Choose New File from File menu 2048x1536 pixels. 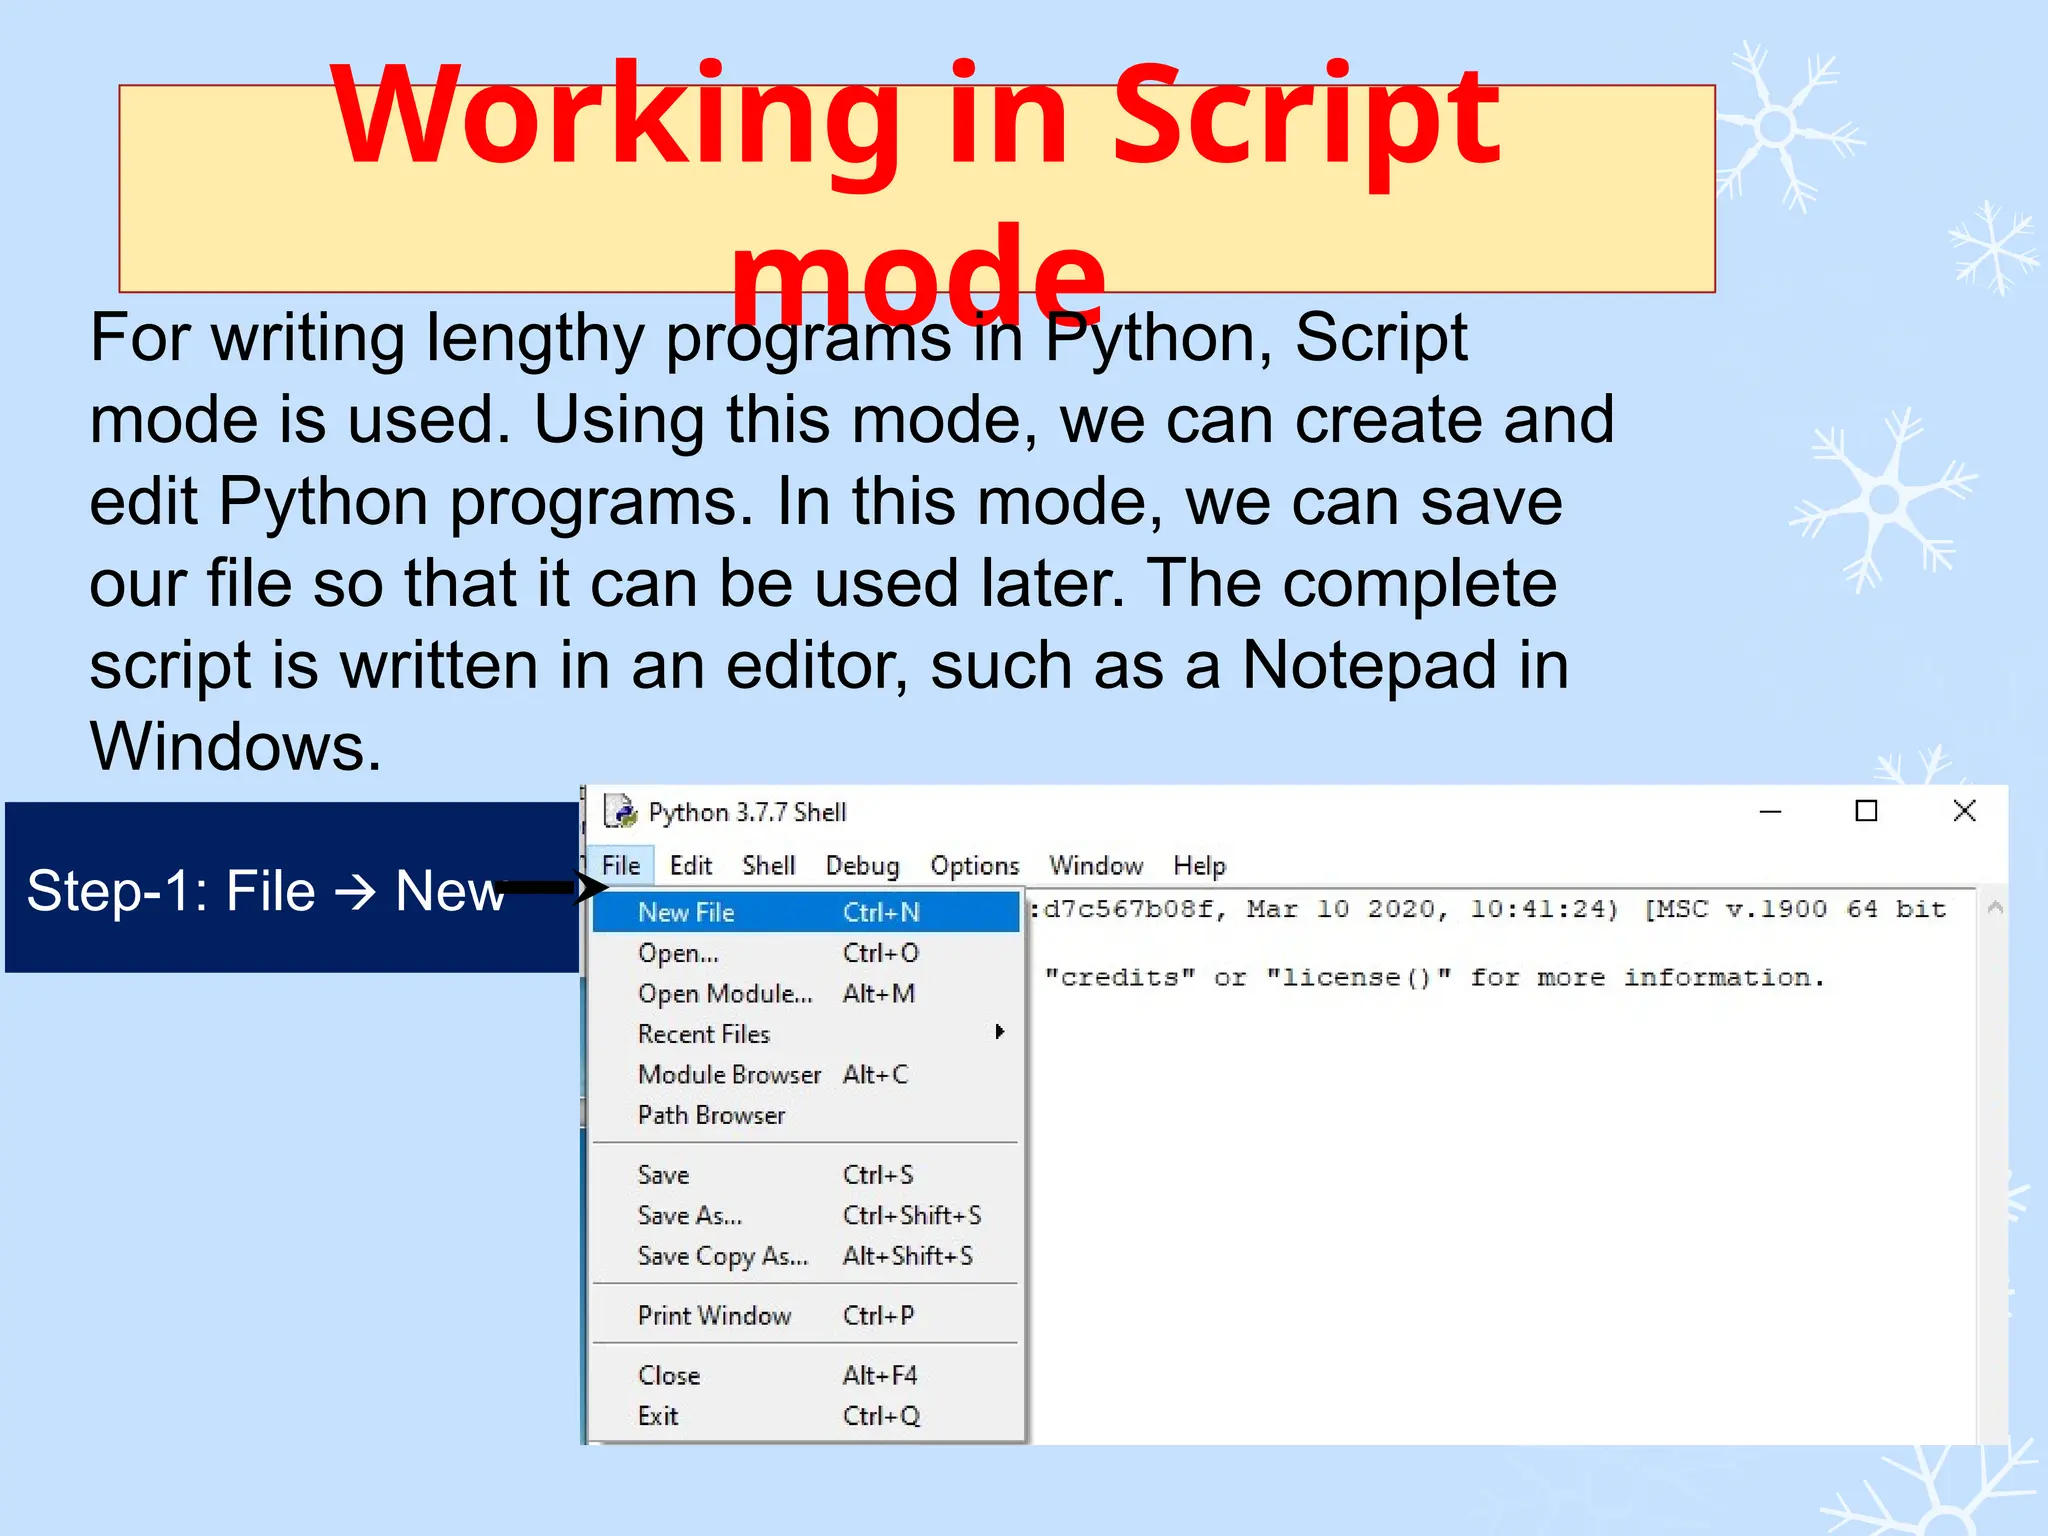806,912
